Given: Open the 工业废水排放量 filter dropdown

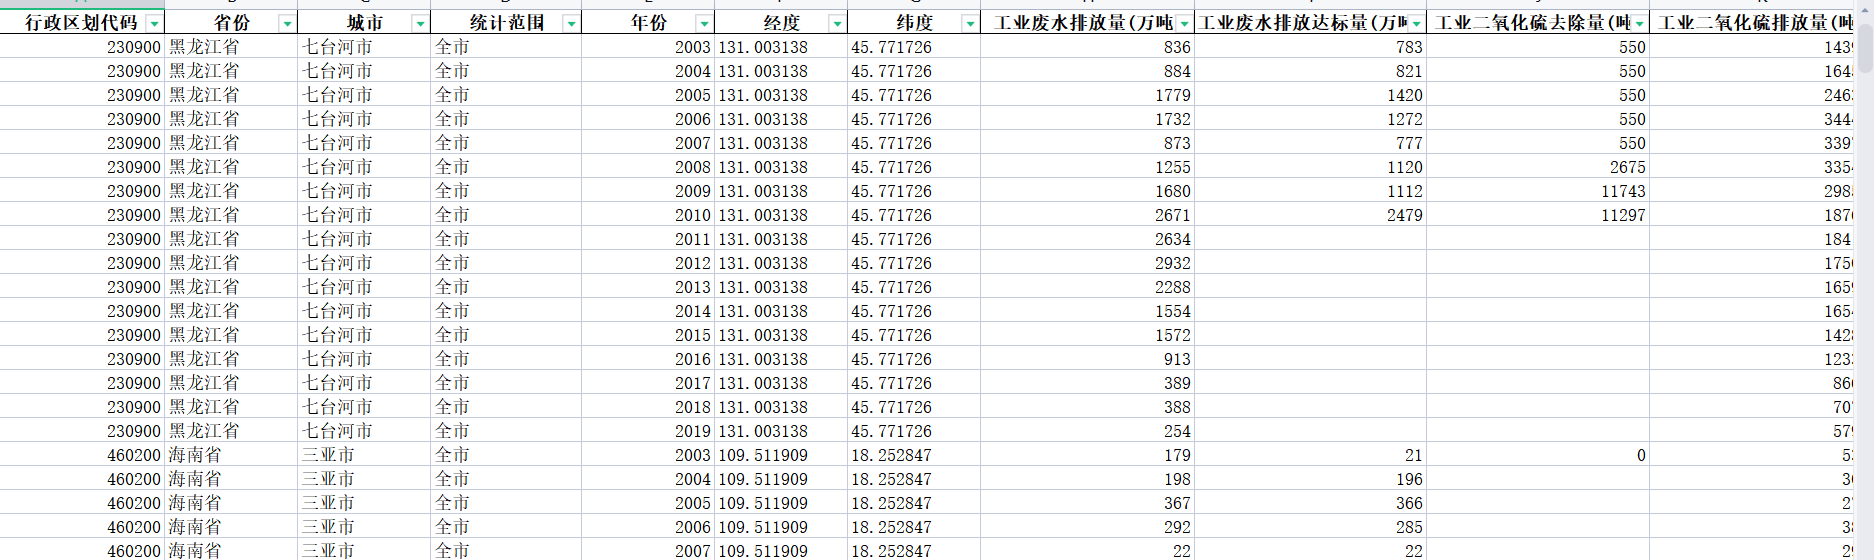Looking at the screenshot, I should tap(1184, 23).
